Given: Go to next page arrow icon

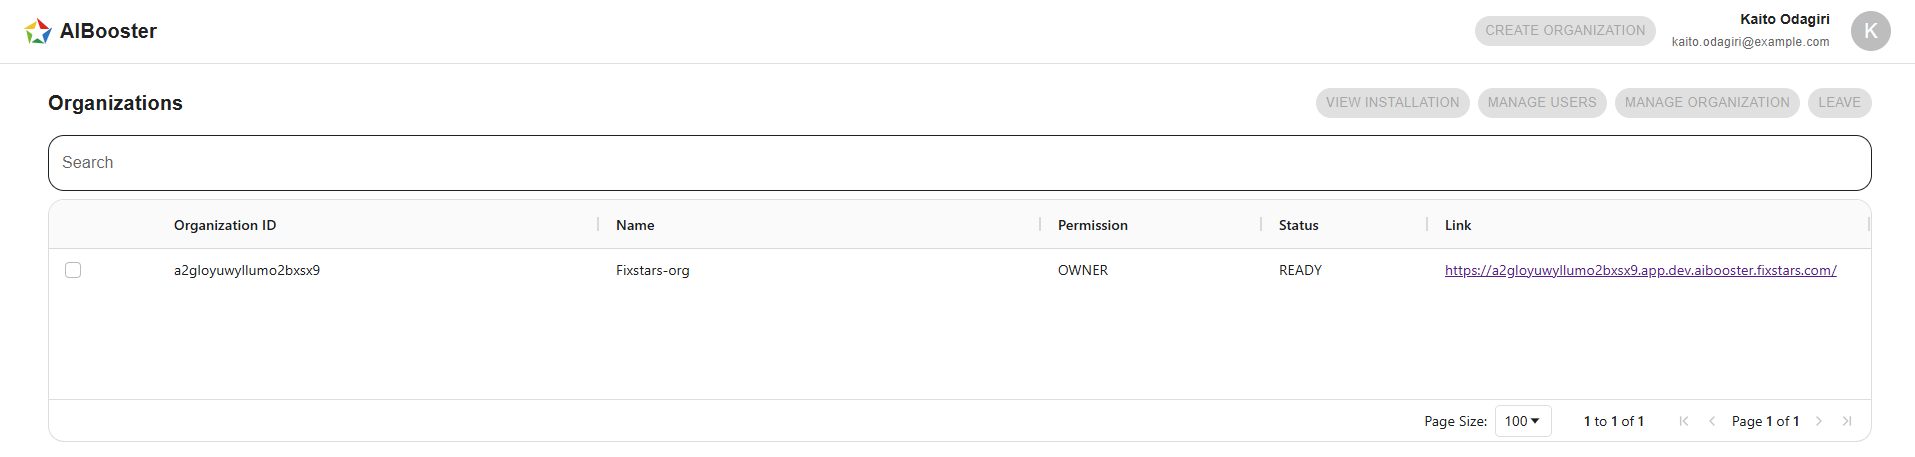Looking at the screenshot, I should tap(1819, 421).
